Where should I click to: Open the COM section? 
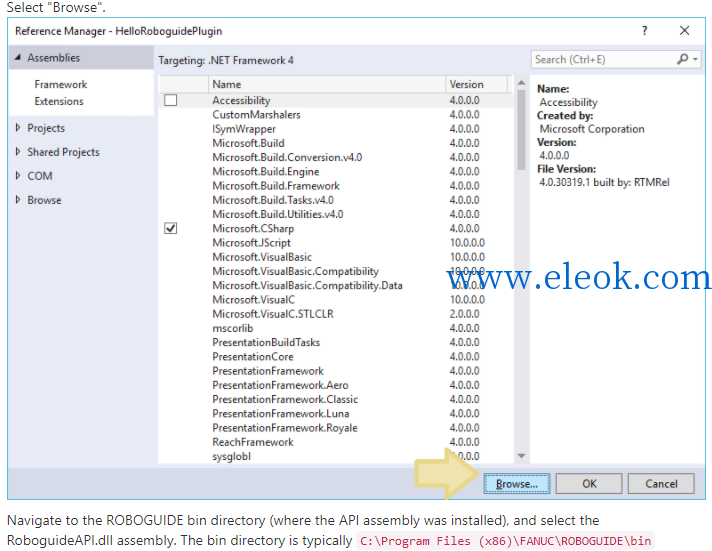(x=40, y=176)
